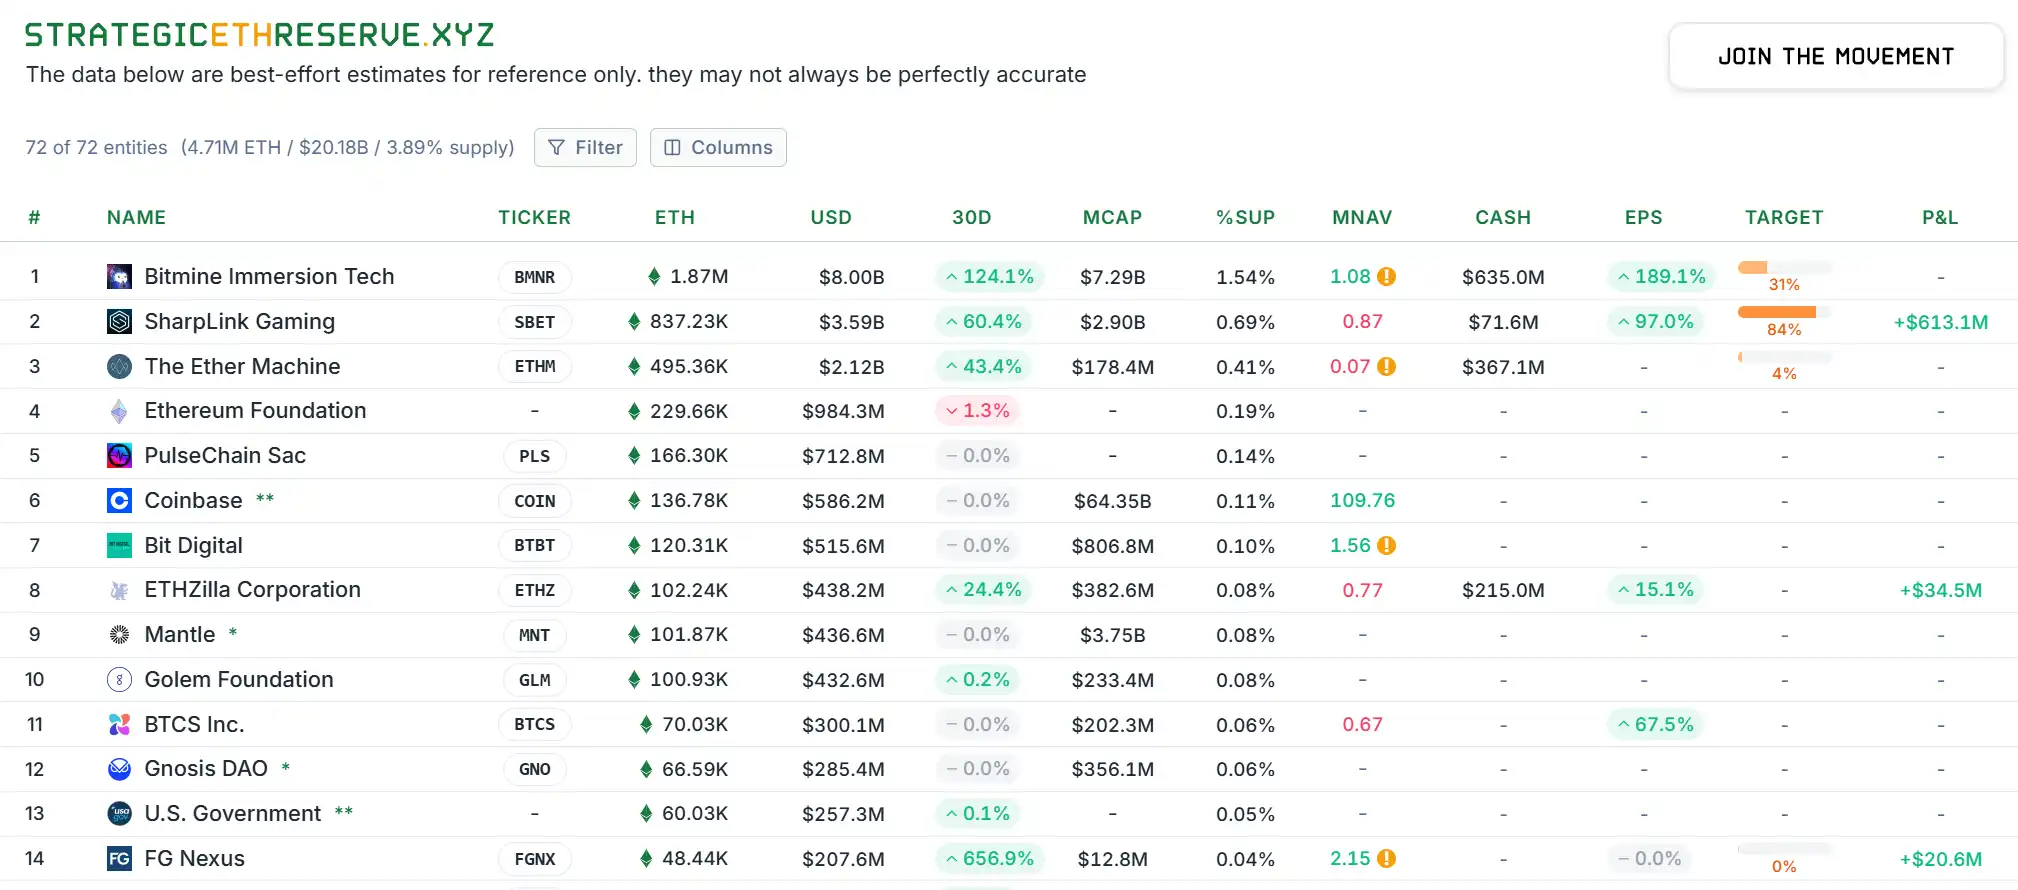Open the Filter options
The image size is (2018, 890).
pyautogui.click(x=585, y=148)
